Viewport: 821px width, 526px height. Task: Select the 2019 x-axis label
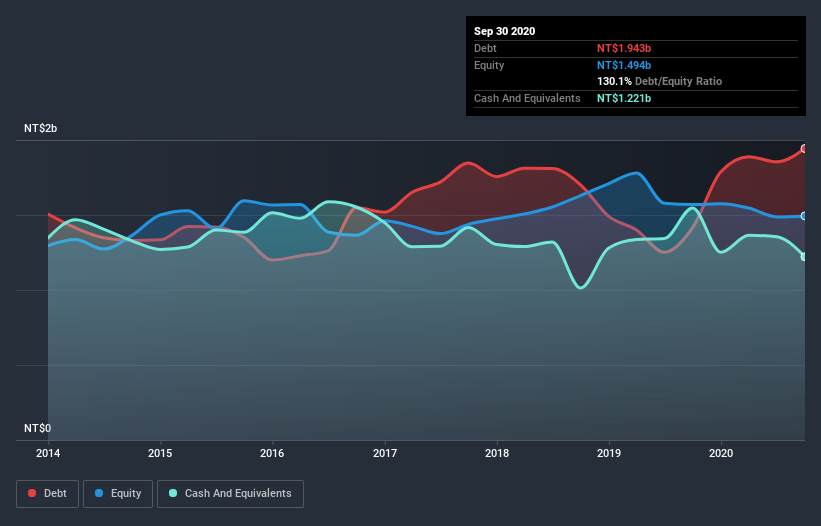click(609, 453)
